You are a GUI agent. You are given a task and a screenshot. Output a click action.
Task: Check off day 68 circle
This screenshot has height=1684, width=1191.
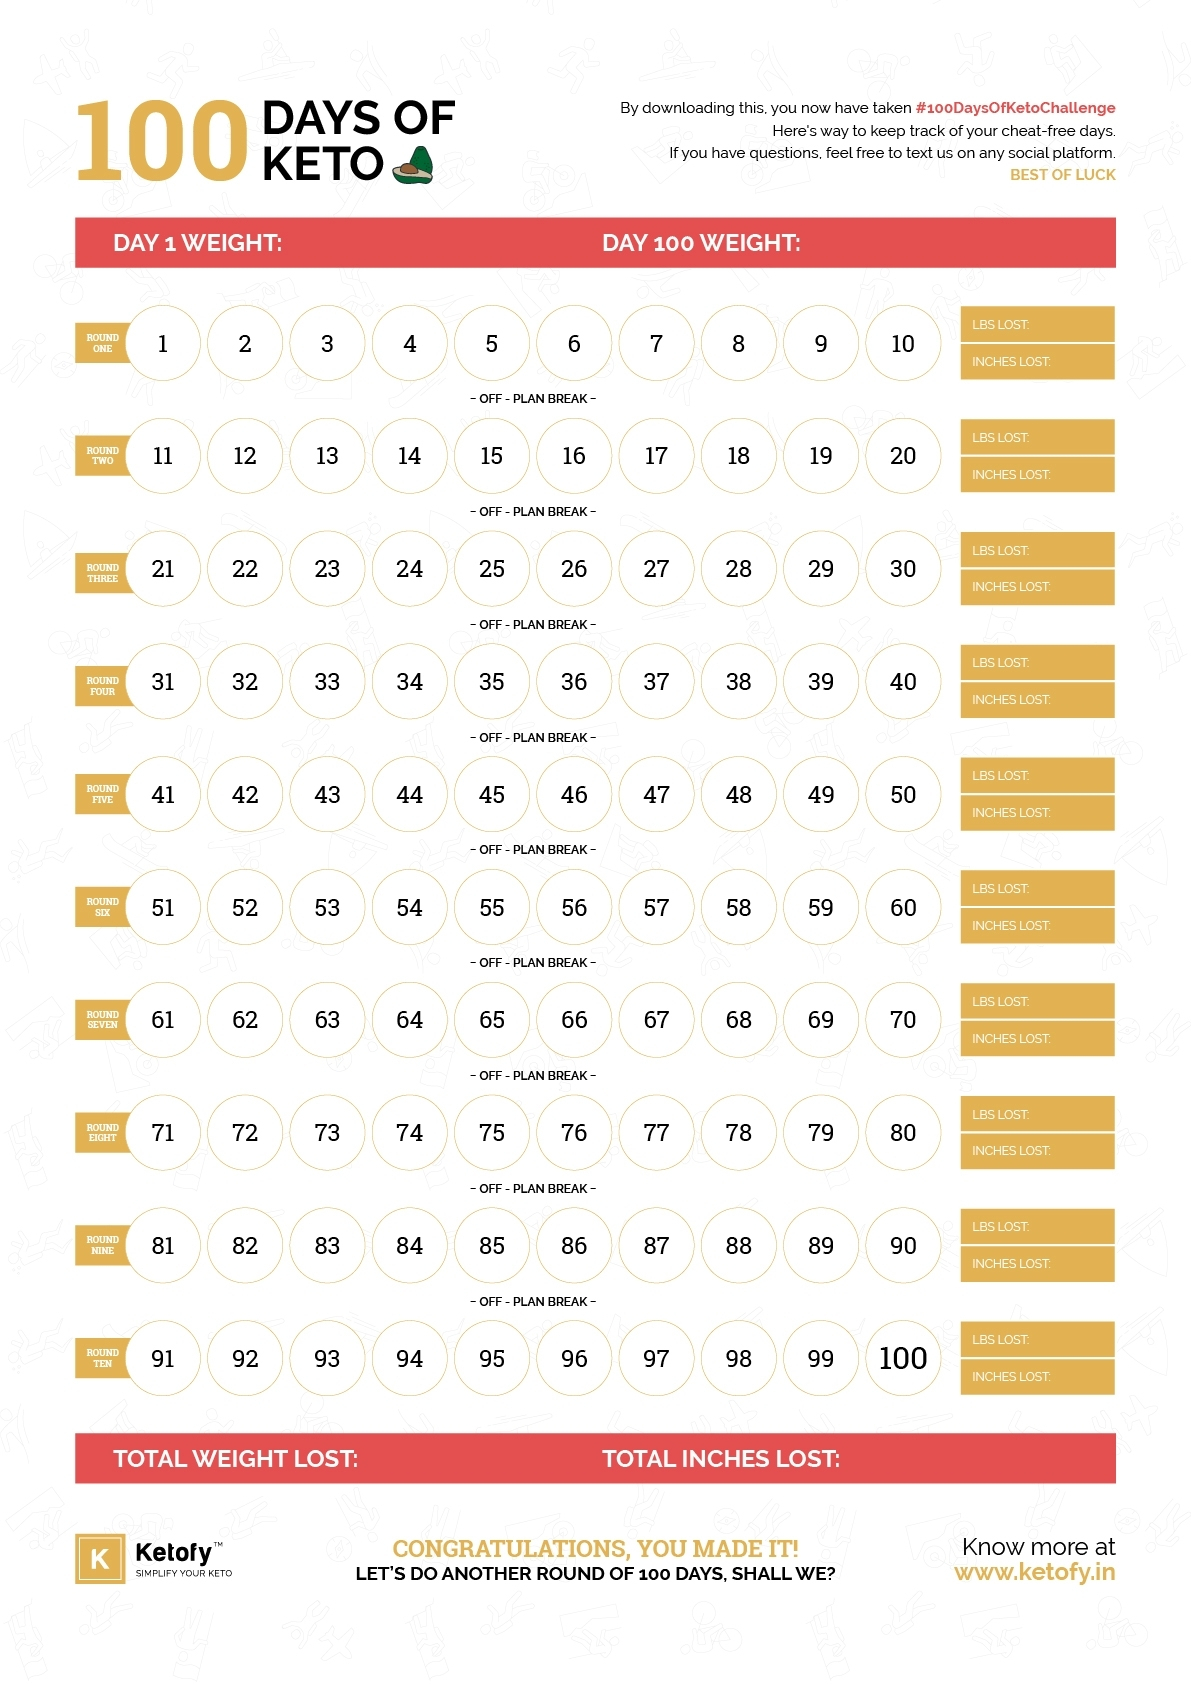tap(738, 1020)
